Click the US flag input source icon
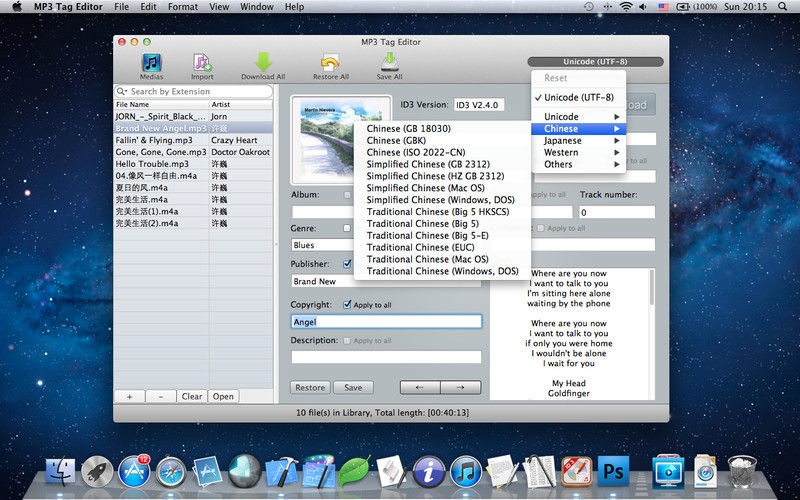Viewport: 800px width, 500px height. [x=663, y=7]
